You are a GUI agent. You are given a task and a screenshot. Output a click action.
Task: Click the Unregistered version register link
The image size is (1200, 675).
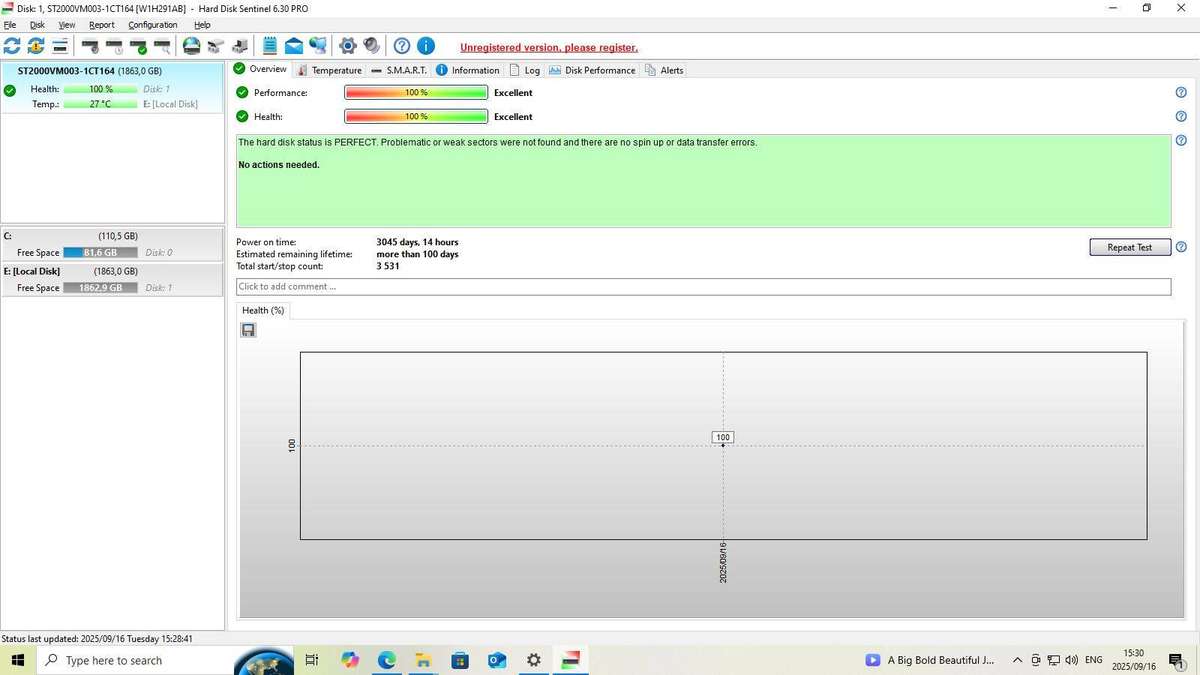point(548,47)
